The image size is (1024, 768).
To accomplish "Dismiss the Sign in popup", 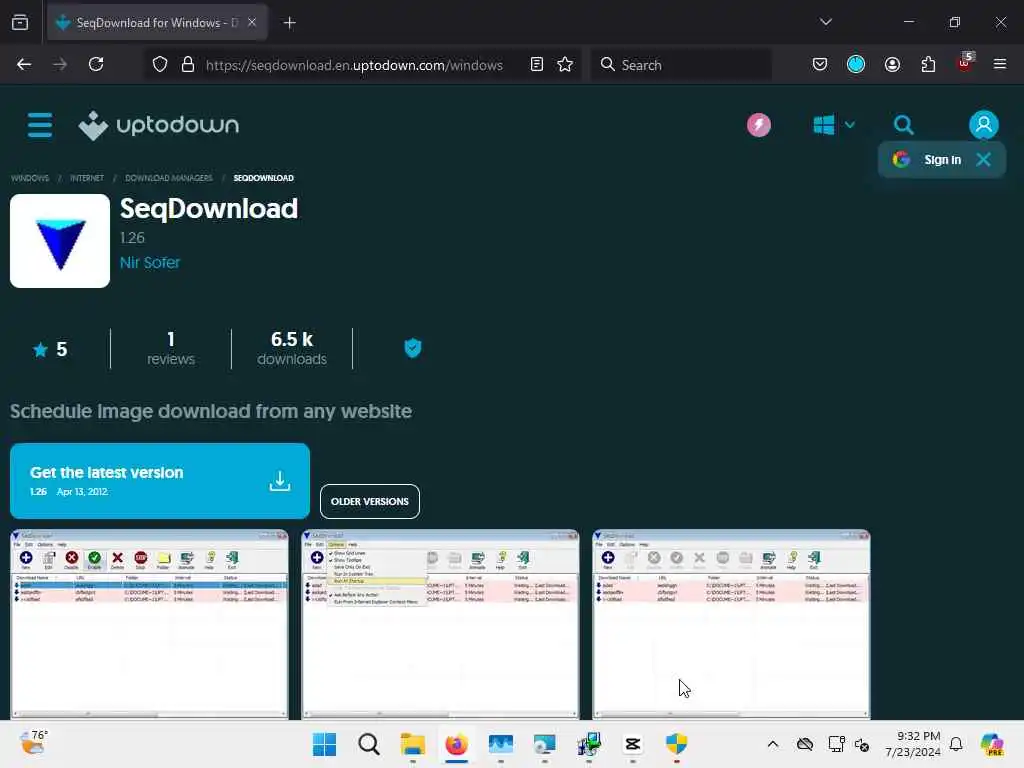I will pyautogui.click(x=984, y=159).
